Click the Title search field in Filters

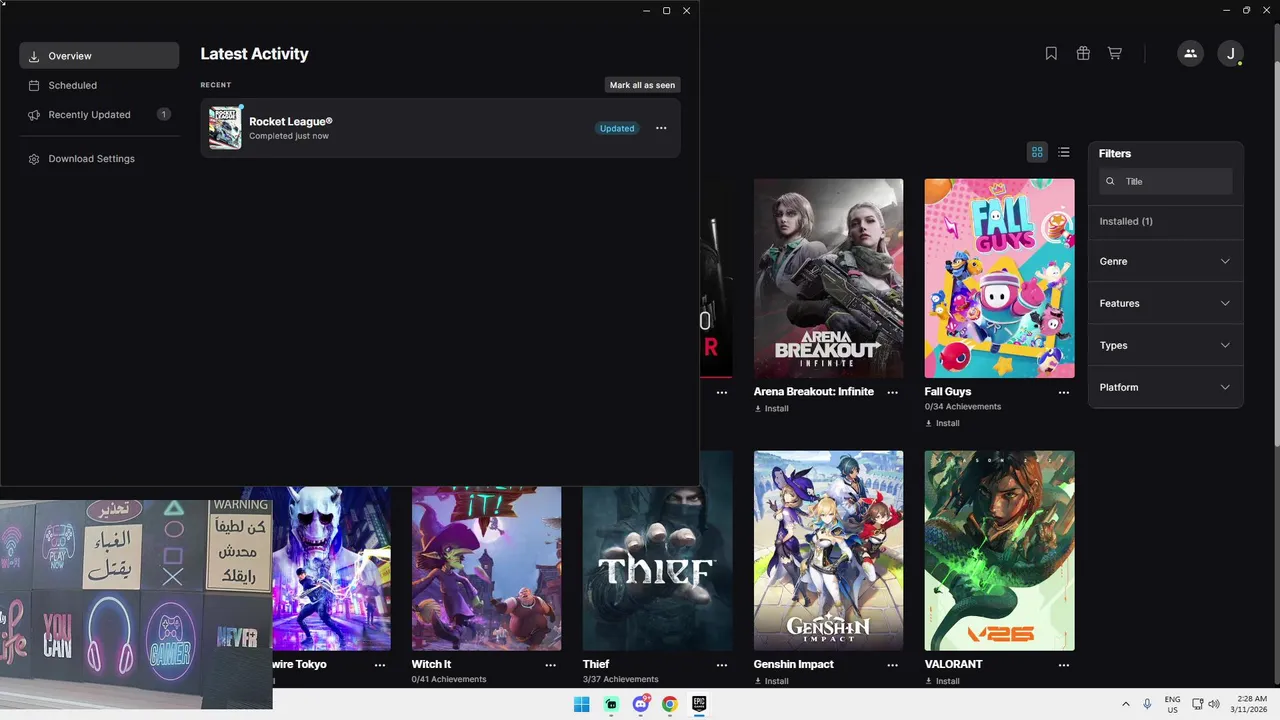tap(1166, 181)
